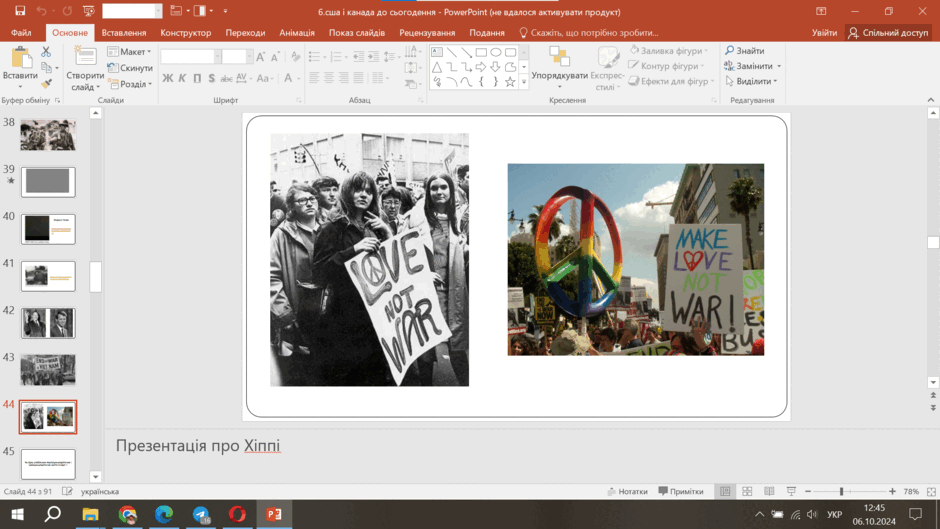Open the Файл menu
This screenshot has height=529, width=940.
click(21, 32)
